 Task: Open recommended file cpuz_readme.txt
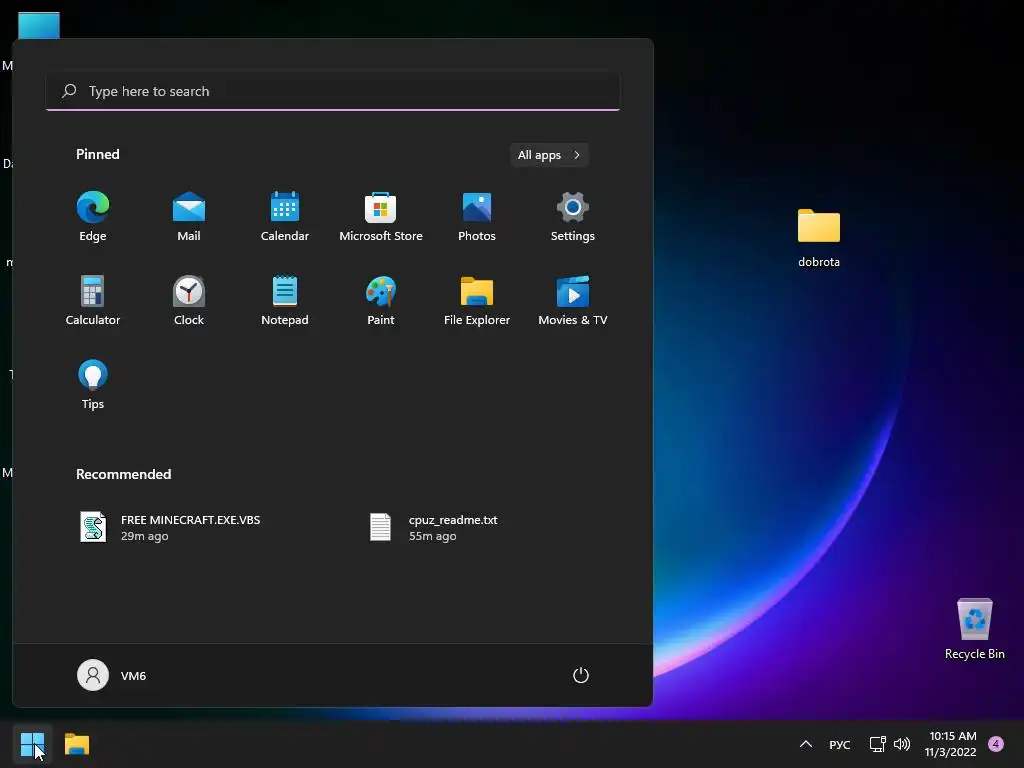[x=434, y=527]
